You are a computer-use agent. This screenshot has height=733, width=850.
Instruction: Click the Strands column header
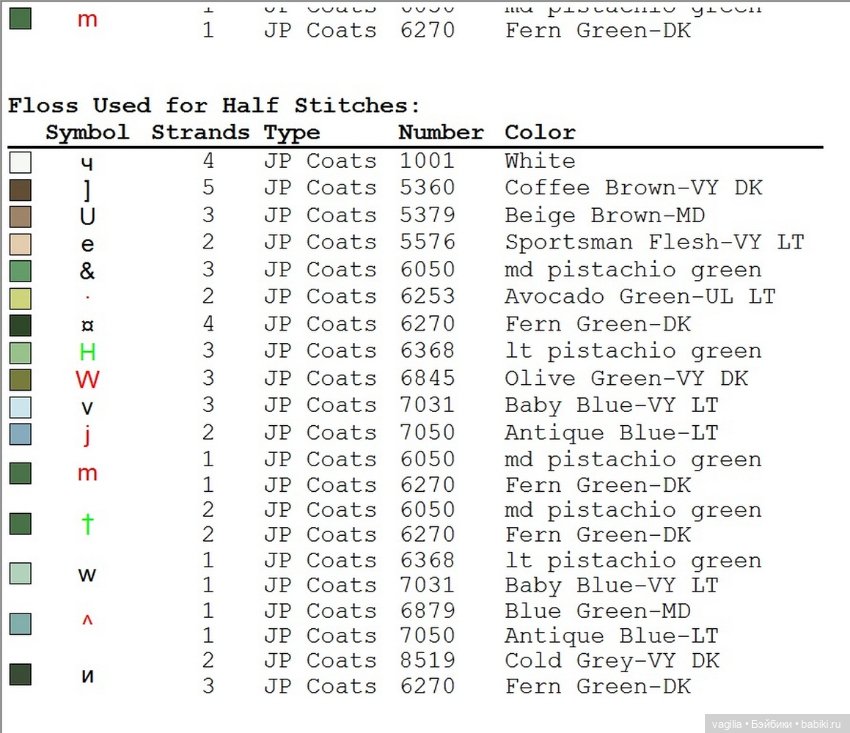[200, 132]
